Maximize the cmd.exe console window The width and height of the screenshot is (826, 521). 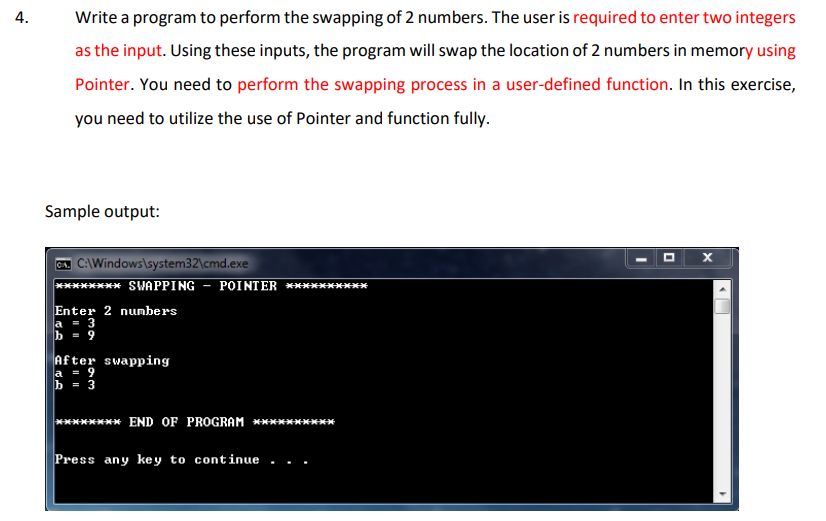click(669, 258)
